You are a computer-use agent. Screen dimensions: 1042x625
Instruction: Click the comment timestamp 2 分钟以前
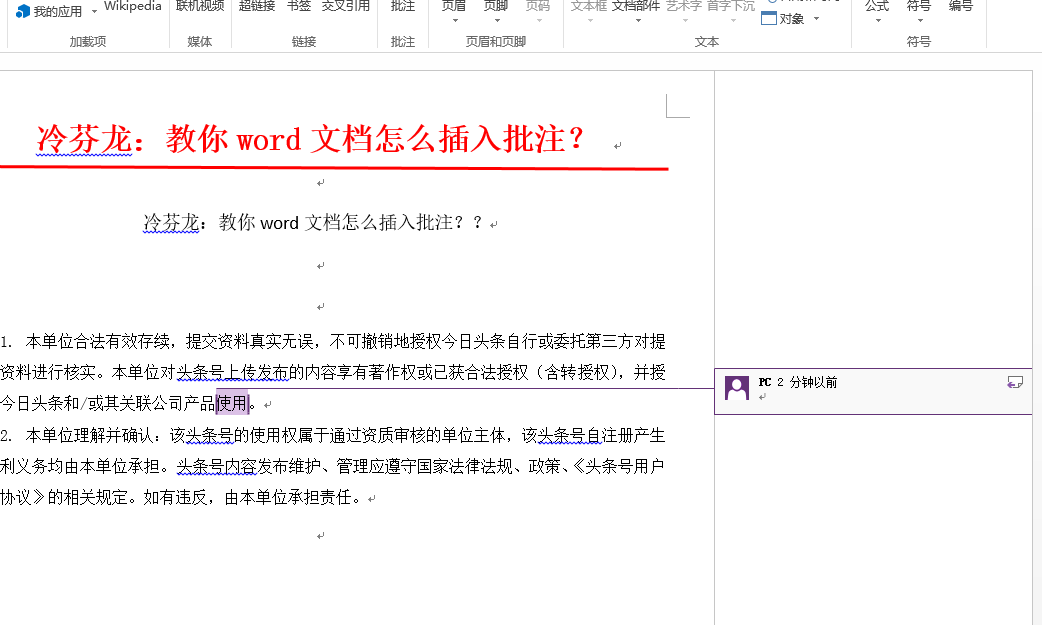click(807, 382)
